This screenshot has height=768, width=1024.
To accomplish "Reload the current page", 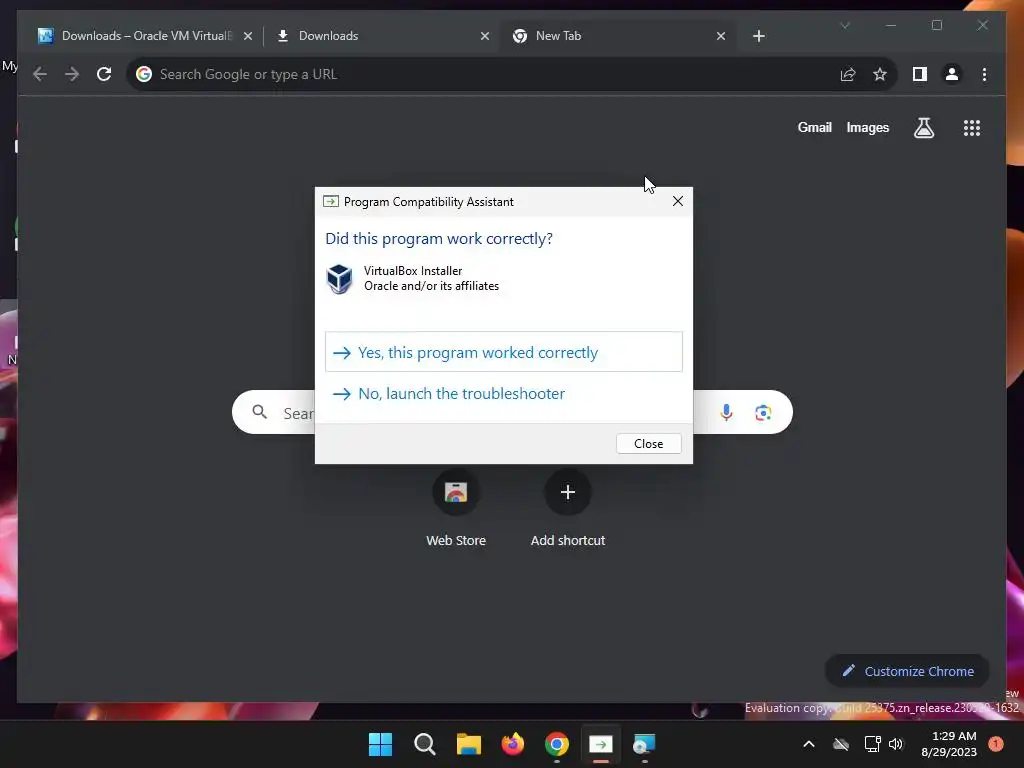I will (104, 74).
